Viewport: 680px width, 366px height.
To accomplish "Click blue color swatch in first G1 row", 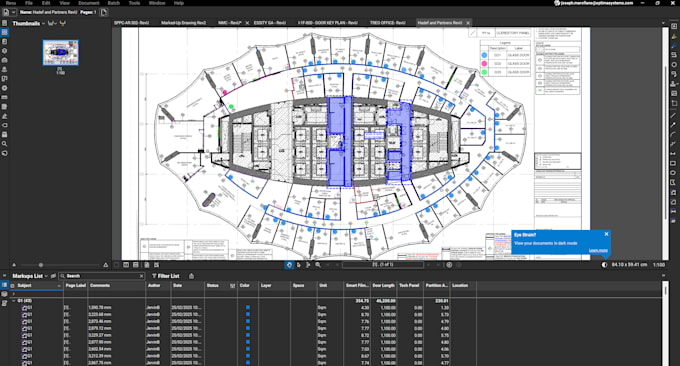I will (248, 307).
